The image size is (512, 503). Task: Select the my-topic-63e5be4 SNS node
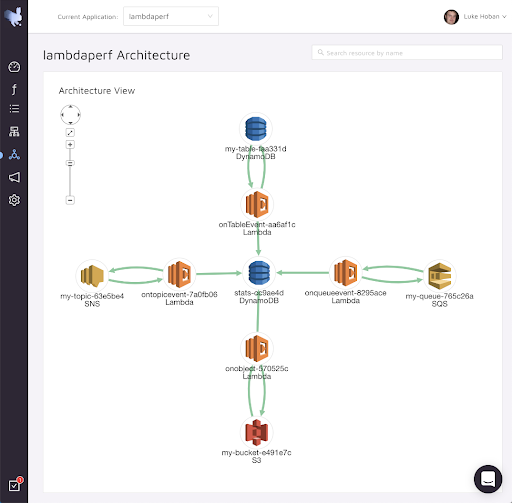pos(92,276)
